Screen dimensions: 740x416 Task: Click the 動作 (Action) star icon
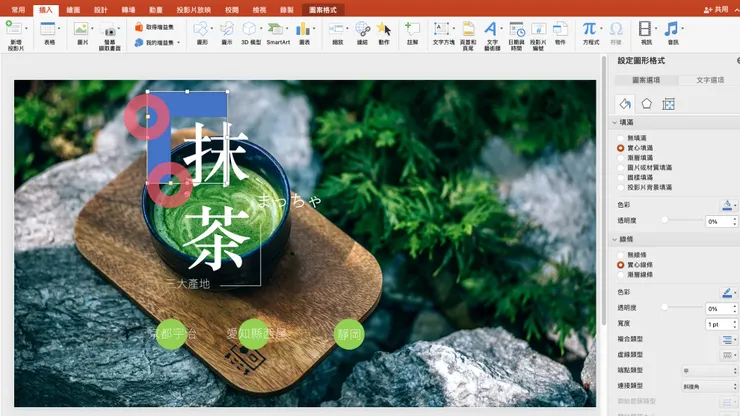pyautogui.click(x=384, y=29)
